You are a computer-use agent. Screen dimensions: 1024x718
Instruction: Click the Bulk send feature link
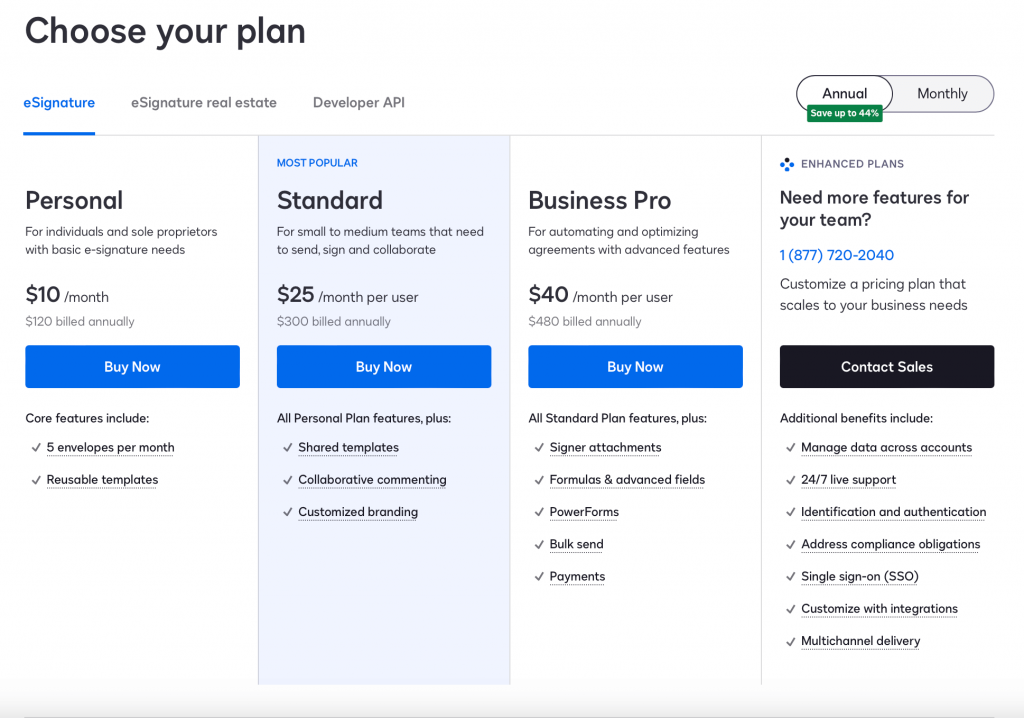pos(576,544)
